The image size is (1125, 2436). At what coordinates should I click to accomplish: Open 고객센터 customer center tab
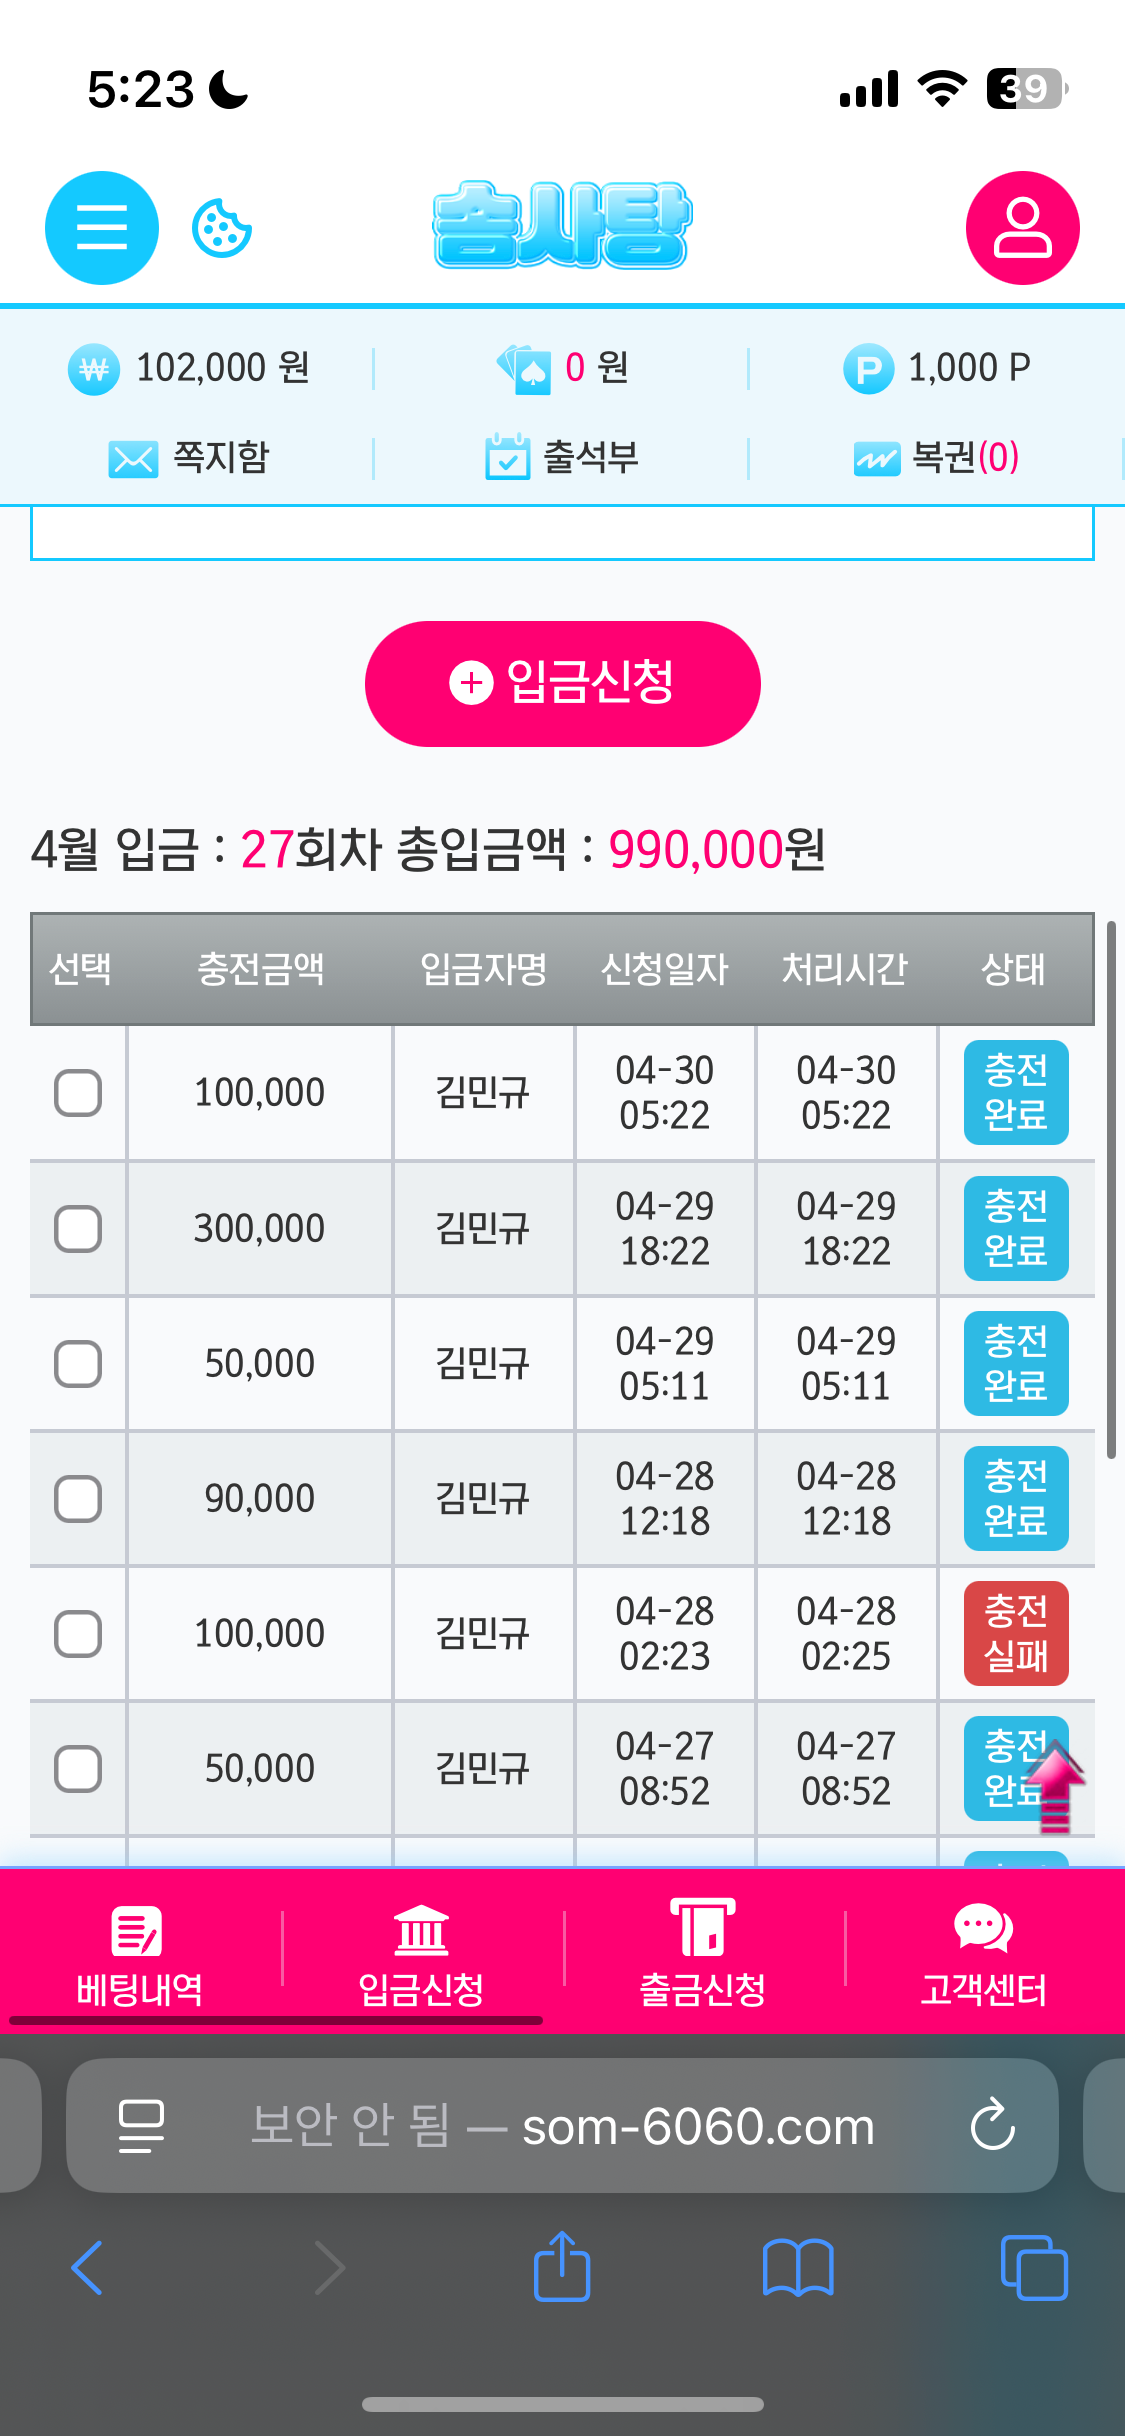(x=984, y=1954)
